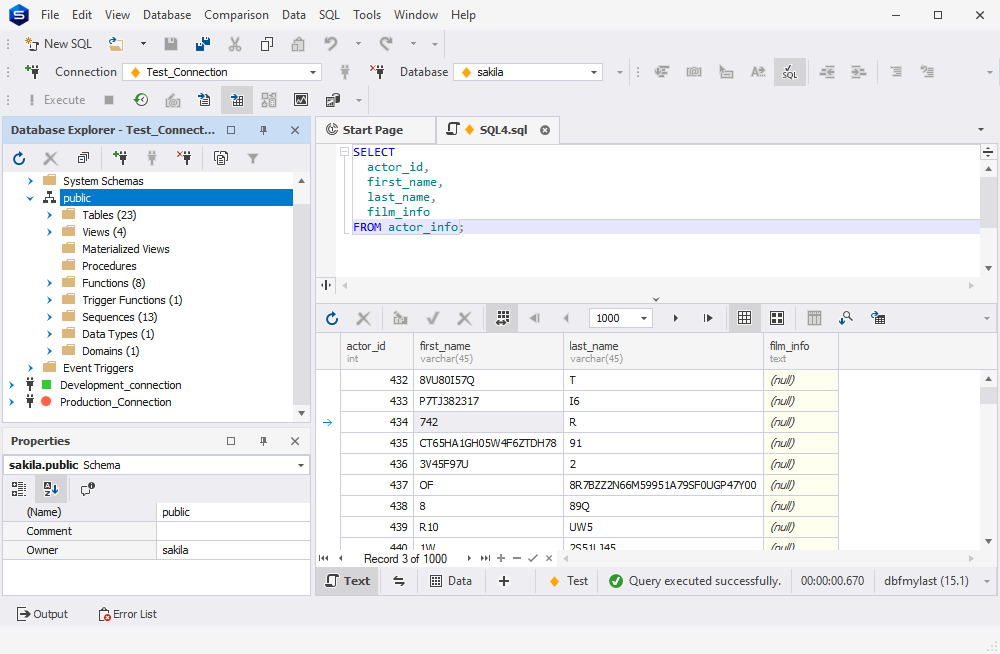Click the Find search icon in results toolbar

[x=846, y=318]
